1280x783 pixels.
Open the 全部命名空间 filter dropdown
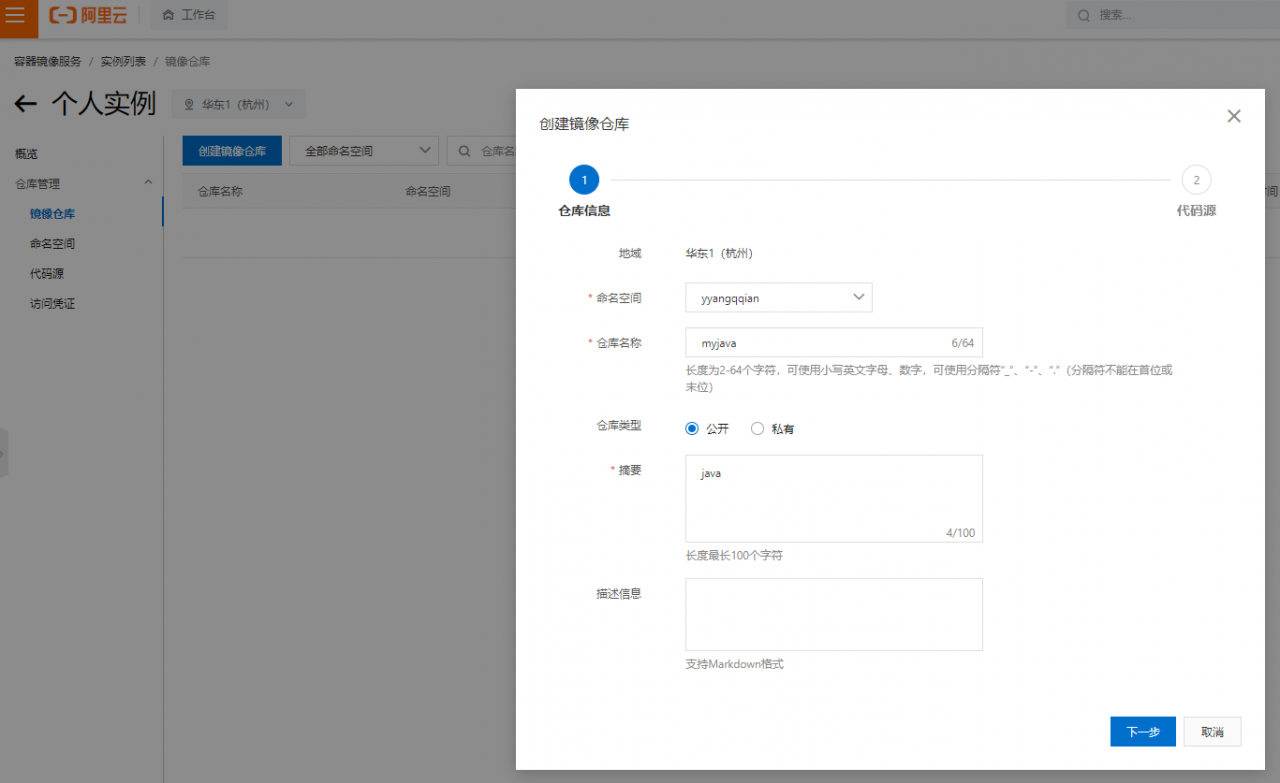(363, 150)
